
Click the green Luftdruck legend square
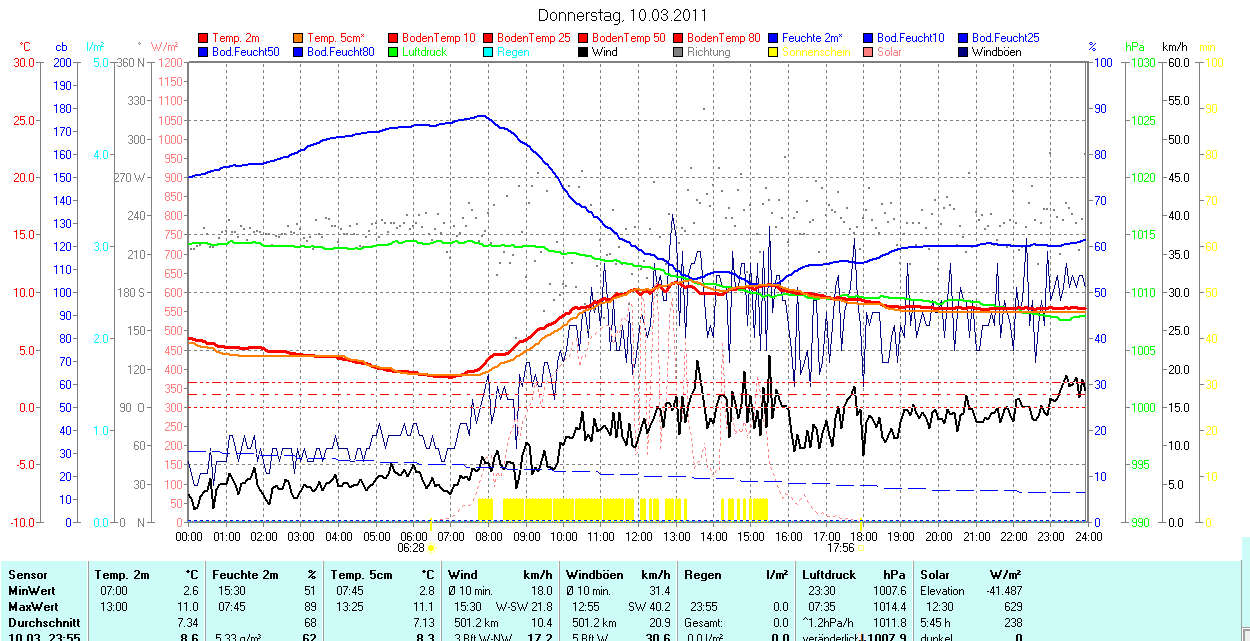(394, 51)
